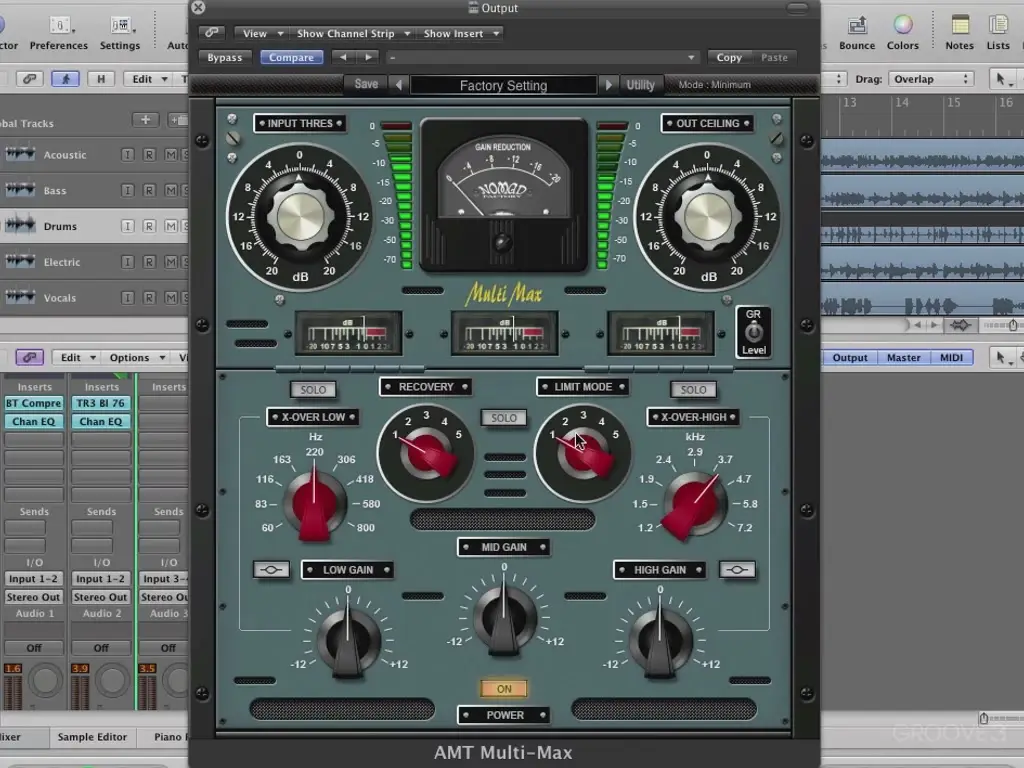Click the low band link icon beside LOW GAIN

(x=271, y=570)
